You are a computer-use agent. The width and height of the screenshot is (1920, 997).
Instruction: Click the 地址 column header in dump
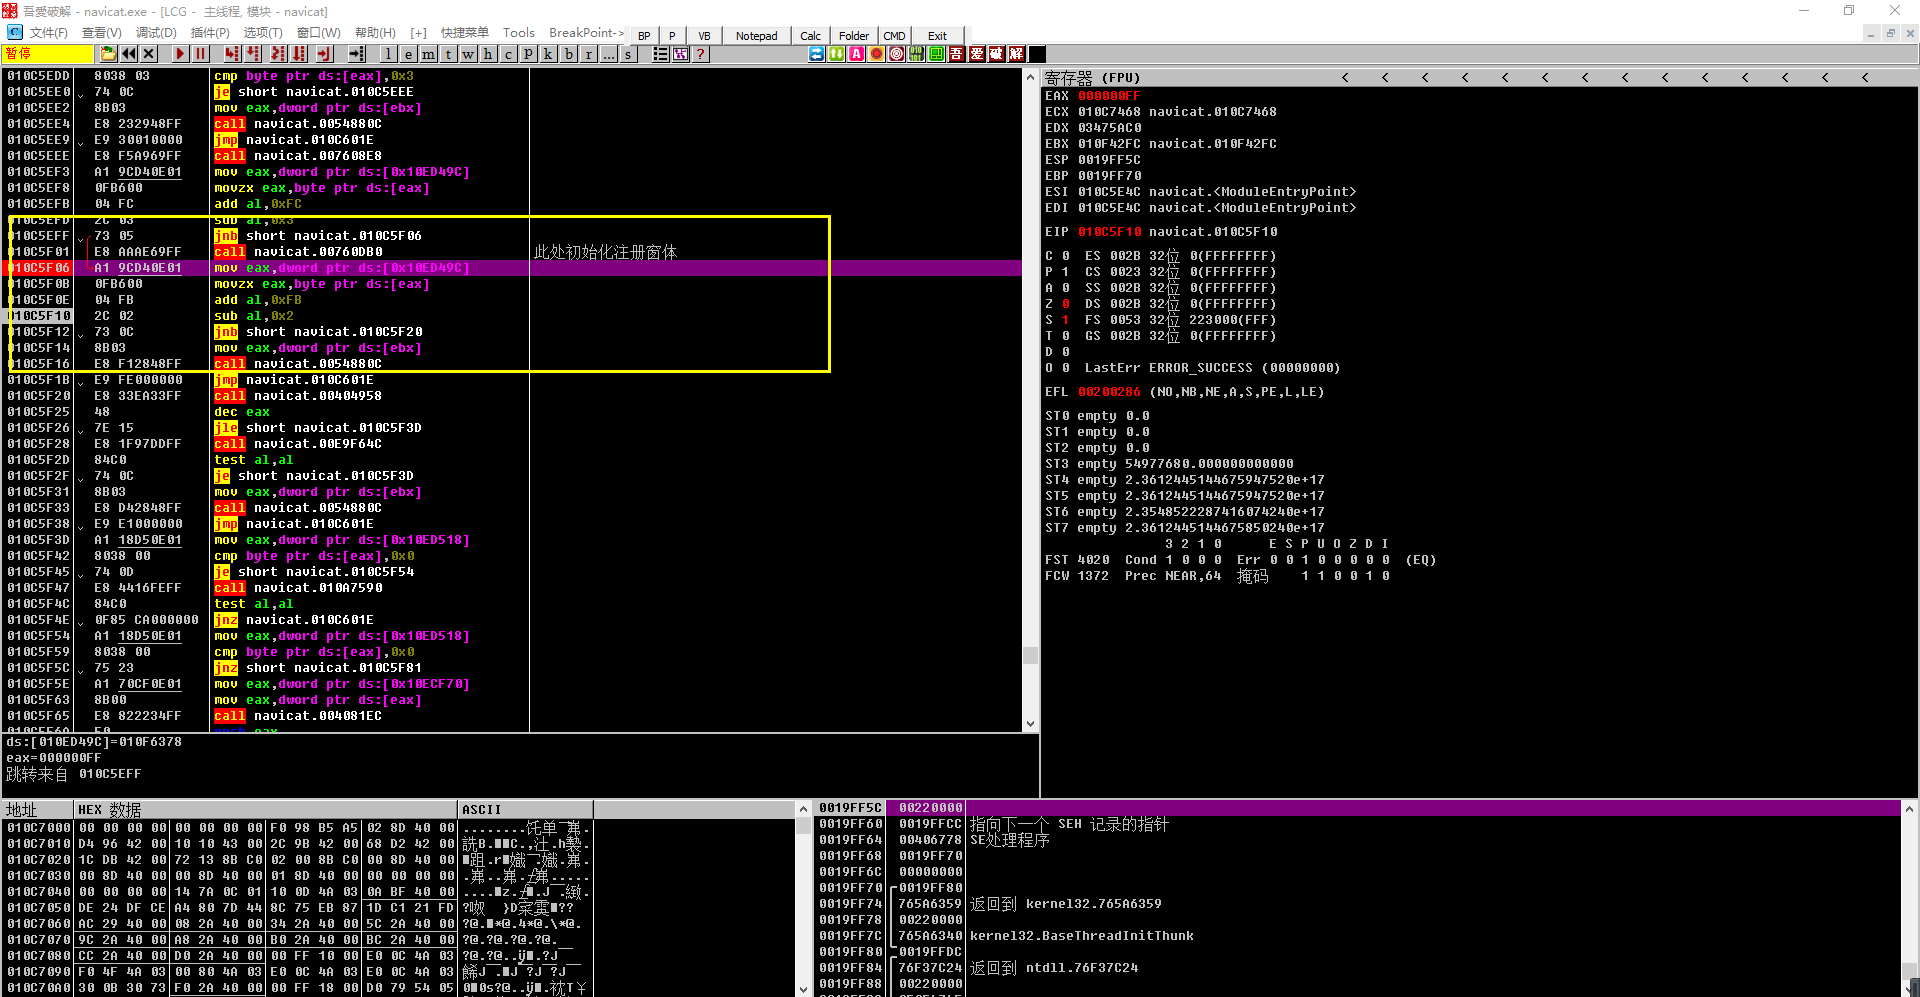pyautogui.click(x=37, y=809)
